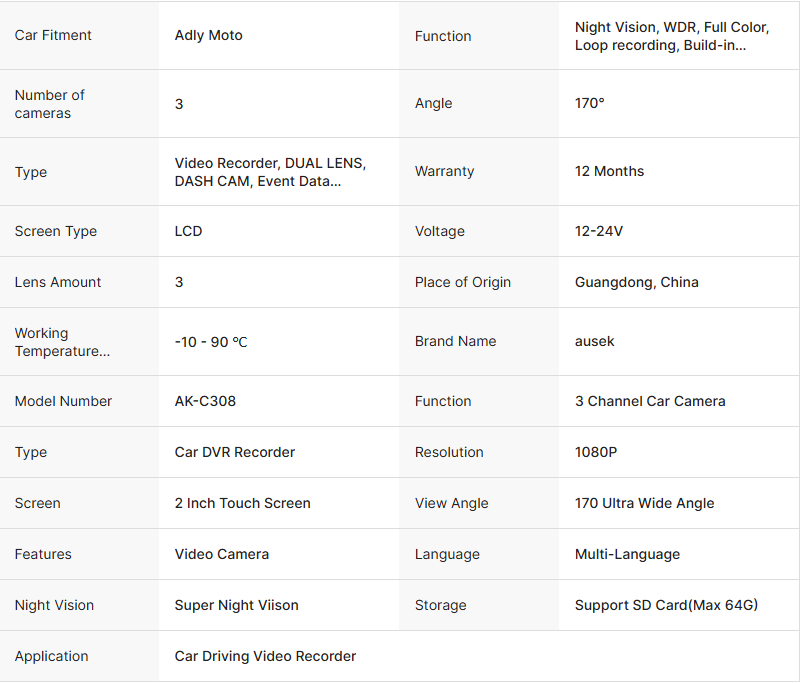
Task: Select the "170°" angle value
Action: [590, 104]
